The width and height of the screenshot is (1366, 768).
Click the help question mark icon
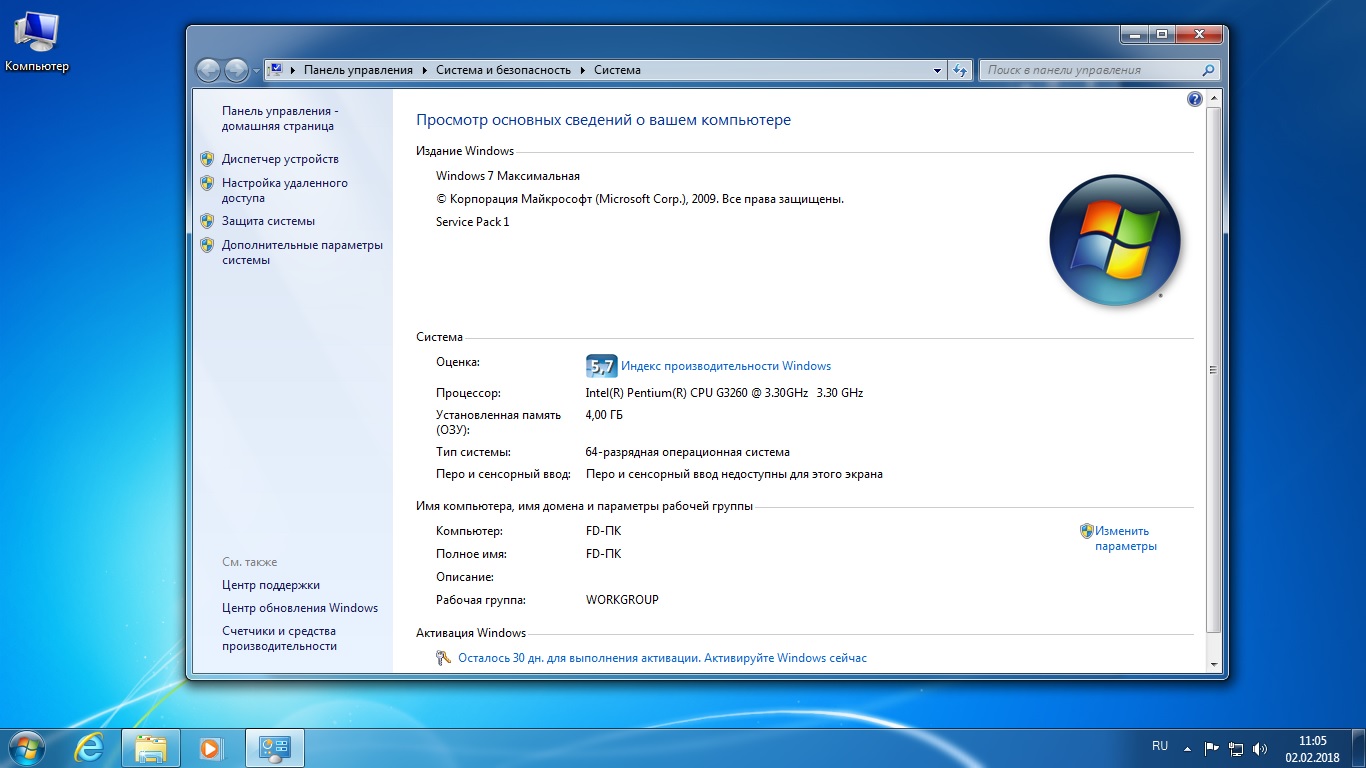pos(1194,99)
